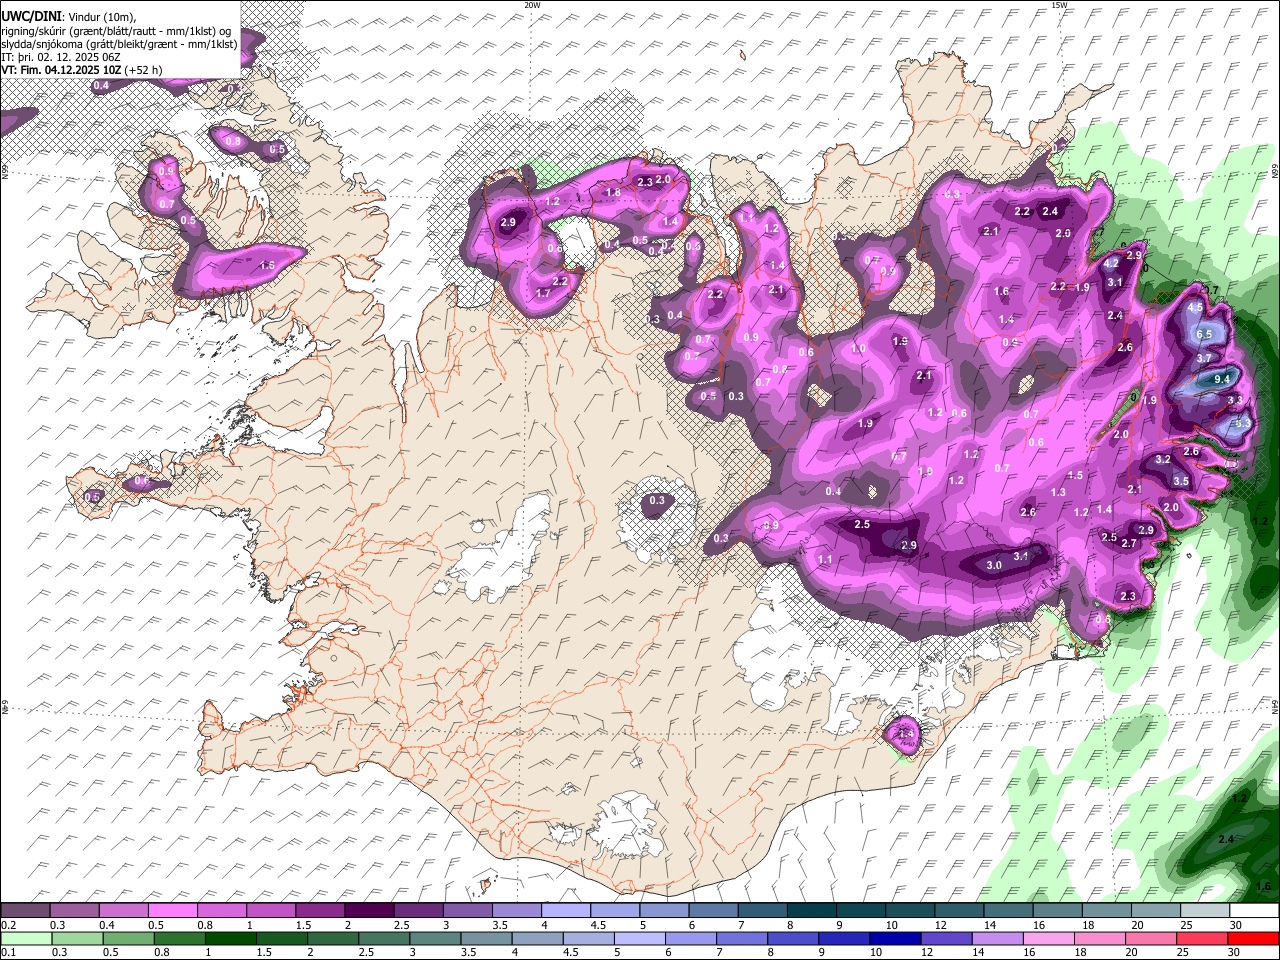Screen dimensions: 1280x960
Task: Click lower legend swatch labeled 12
Action: click(945, 939)
